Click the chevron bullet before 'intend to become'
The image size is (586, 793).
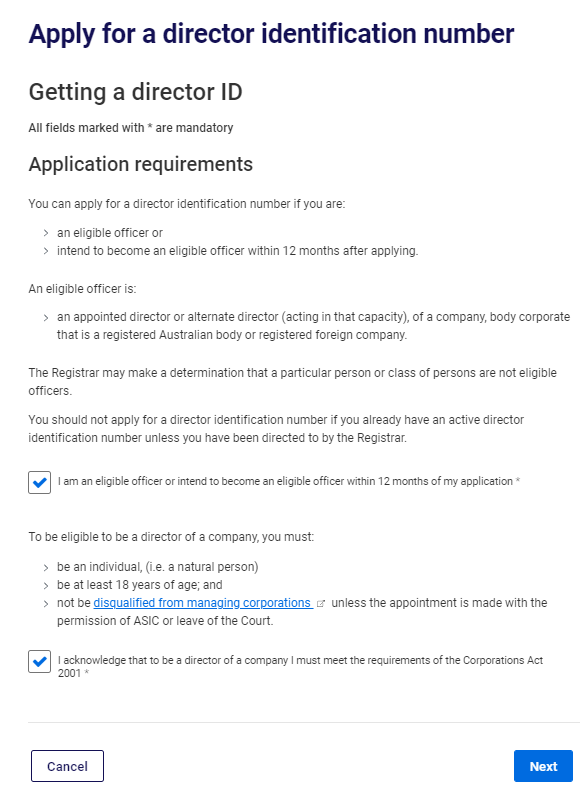point(46,251)
